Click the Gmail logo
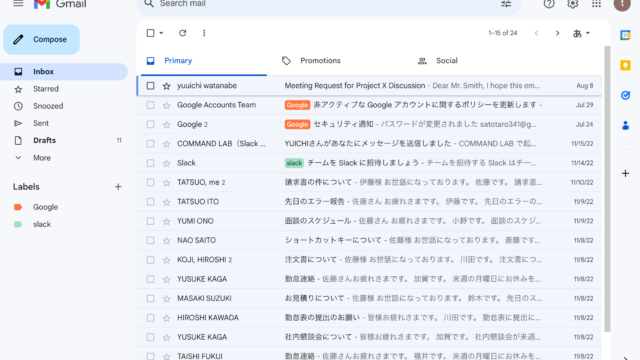The height and width of the screenshot is (360, 640). [x=60, y=4]
